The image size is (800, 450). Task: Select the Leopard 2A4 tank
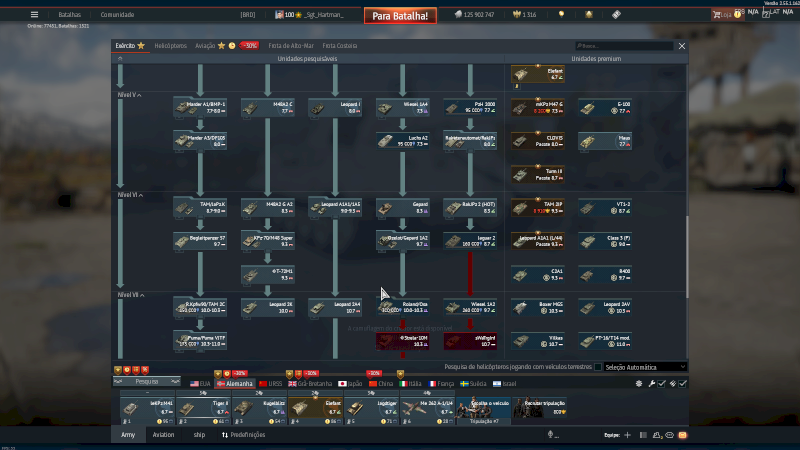point(335,307)
